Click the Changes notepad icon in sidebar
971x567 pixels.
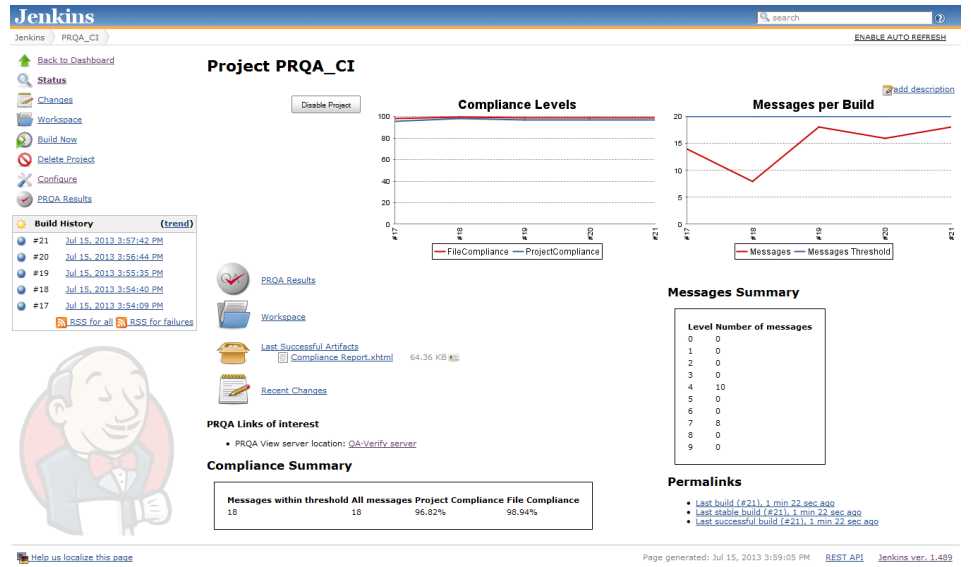[24, 100]
